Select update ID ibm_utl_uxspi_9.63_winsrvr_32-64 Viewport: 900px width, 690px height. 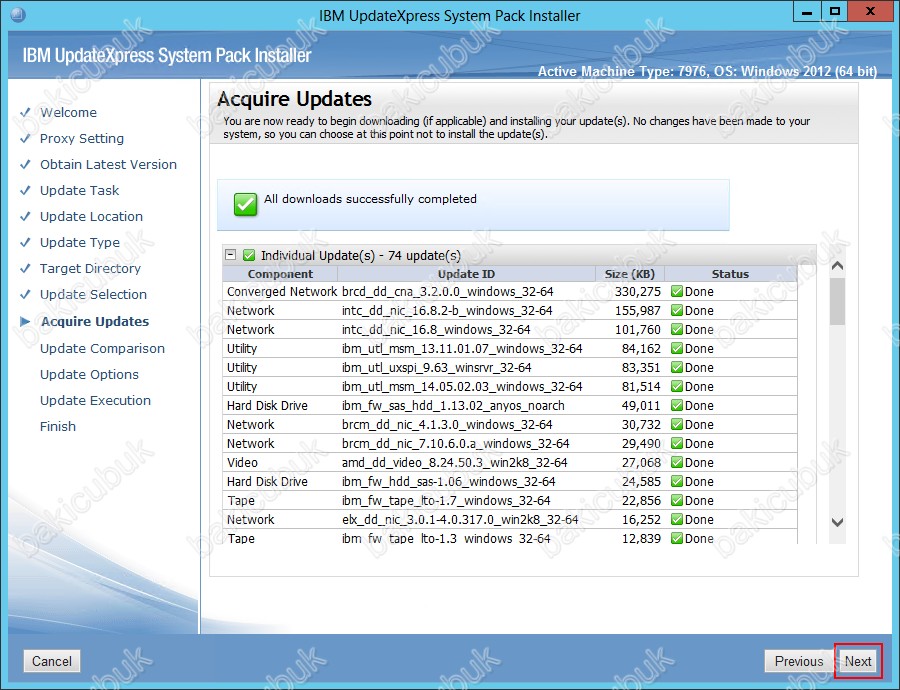pyautogui.click(x=437, y=367)
